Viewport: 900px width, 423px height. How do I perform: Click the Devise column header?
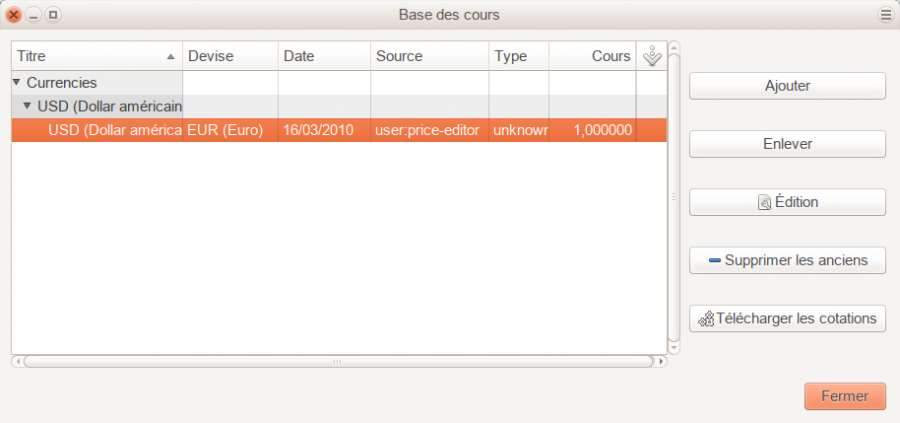(230, 57)
